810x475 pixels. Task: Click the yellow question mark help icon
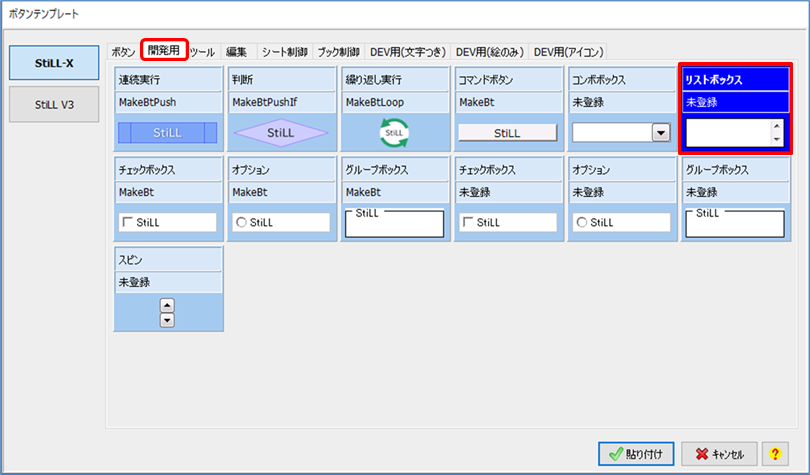773,453
